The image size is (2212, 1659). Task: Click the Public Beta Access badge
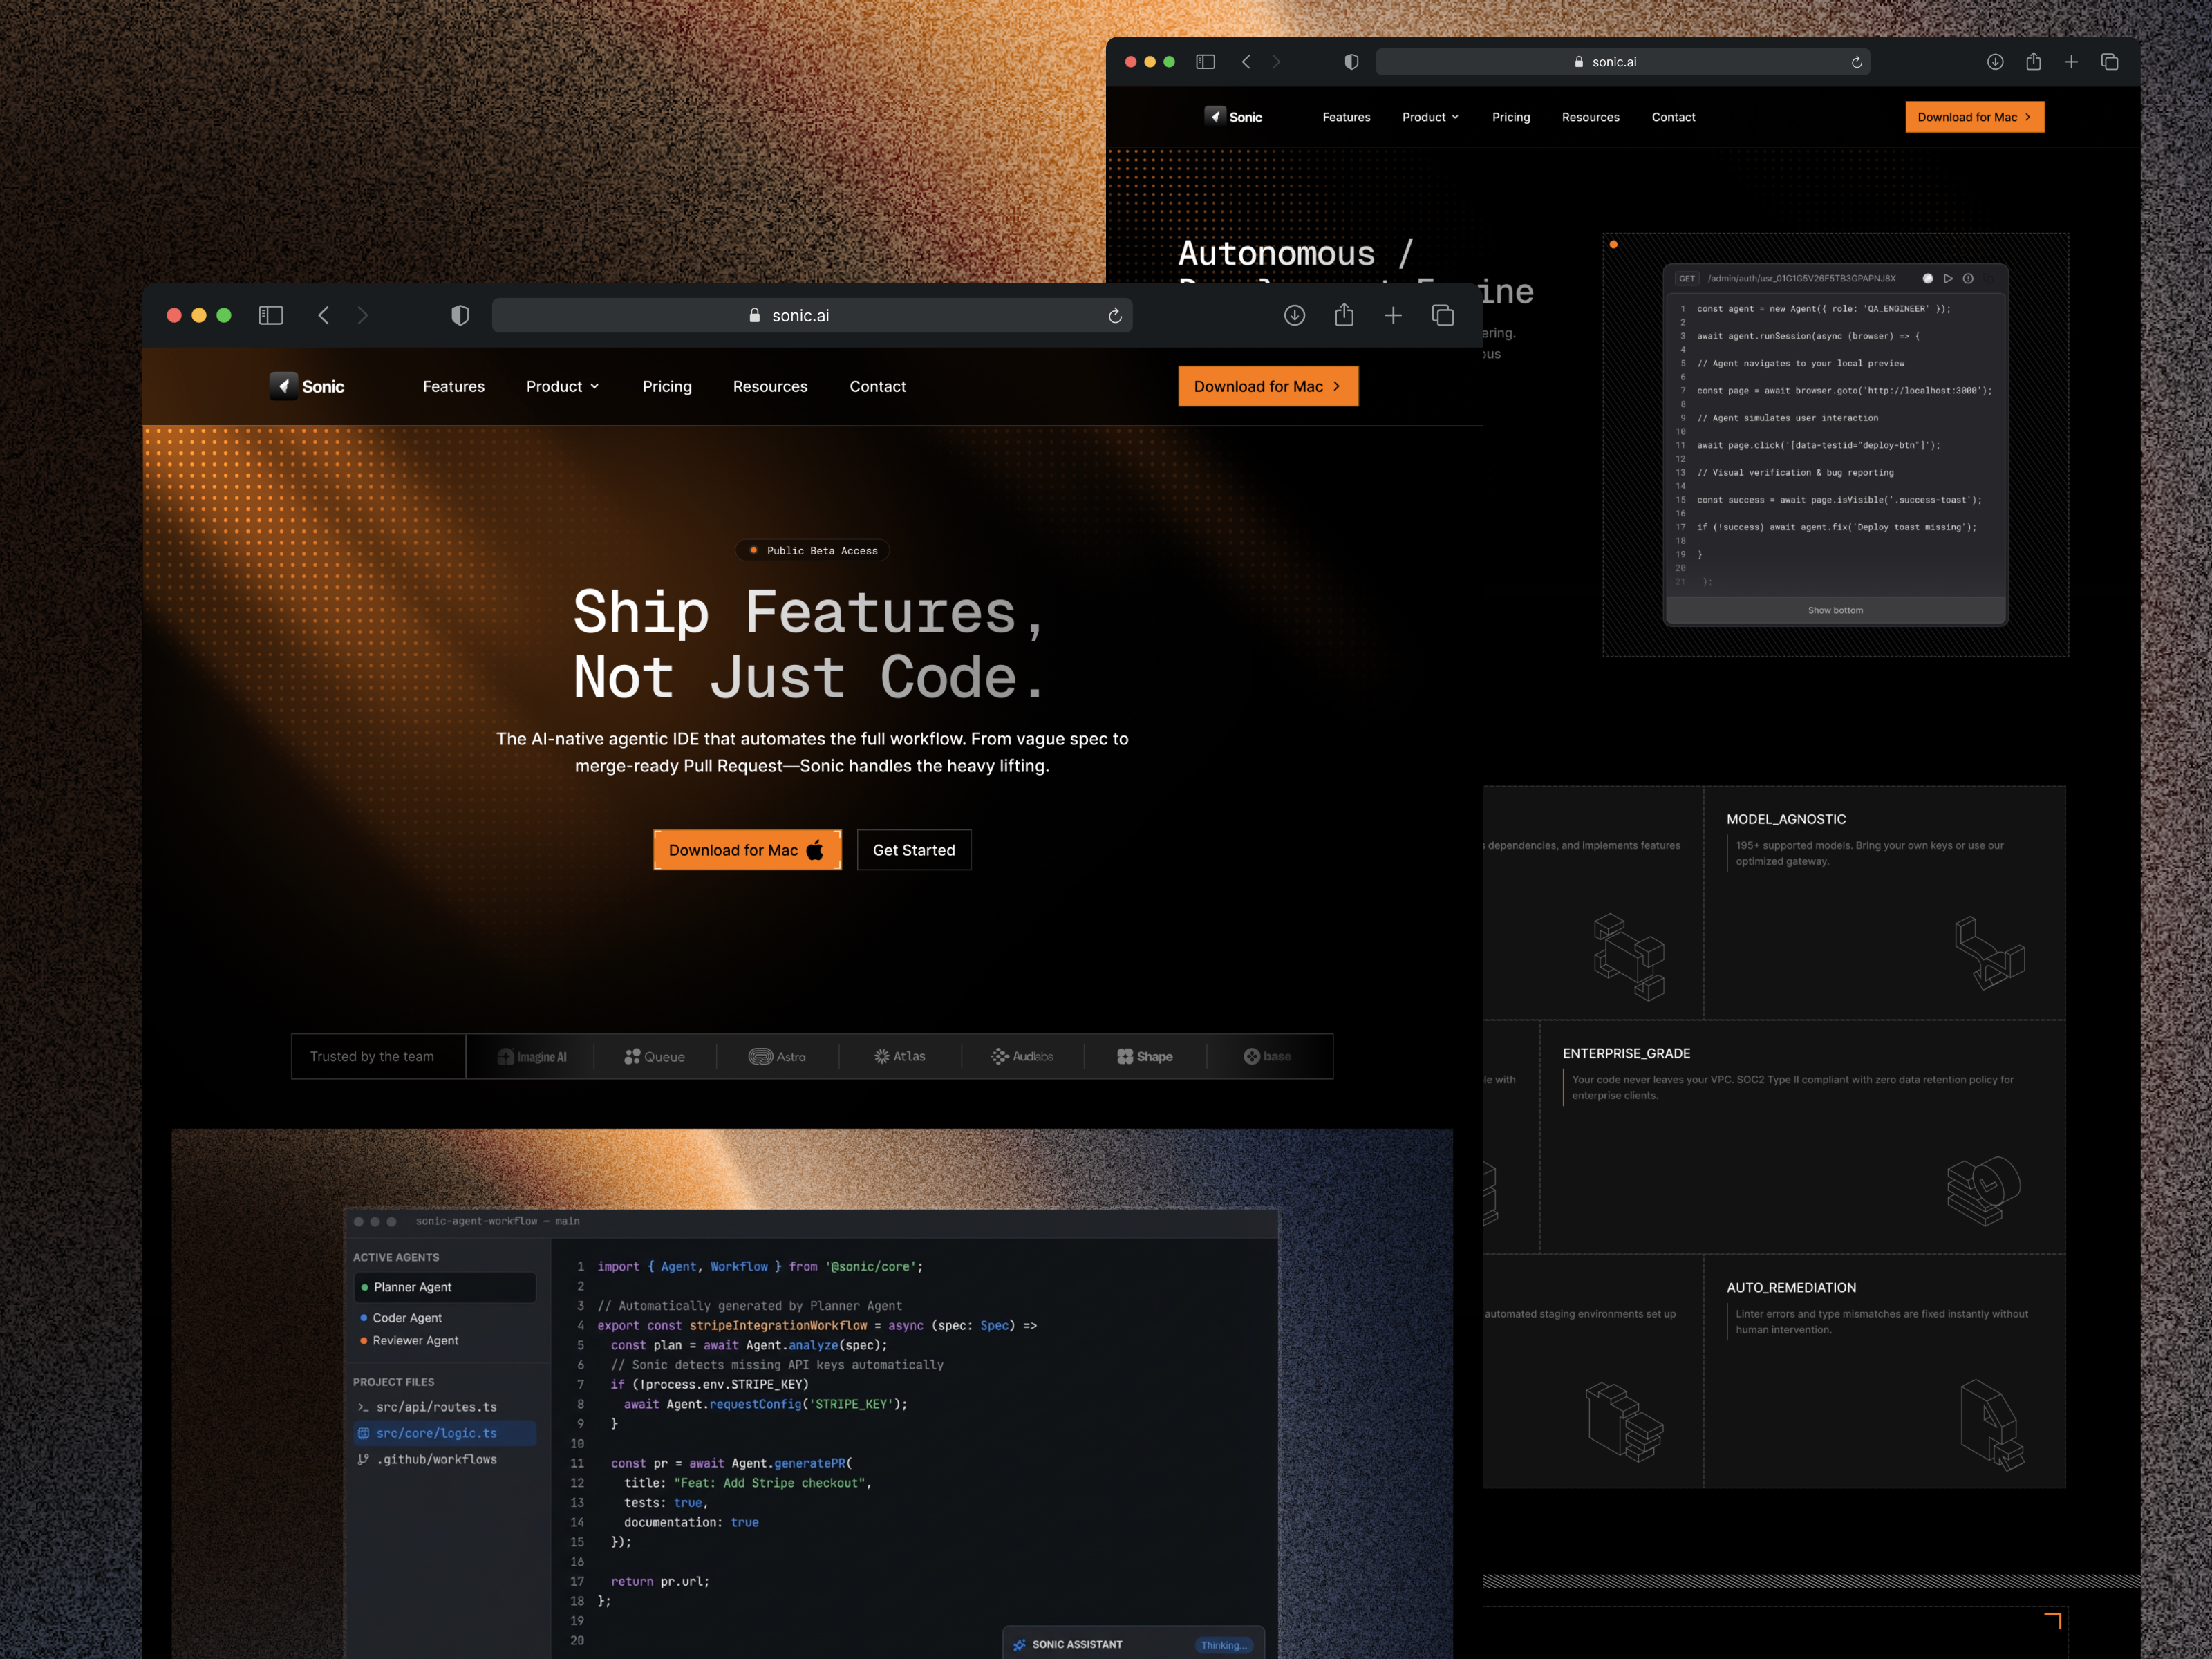point(812,550)
